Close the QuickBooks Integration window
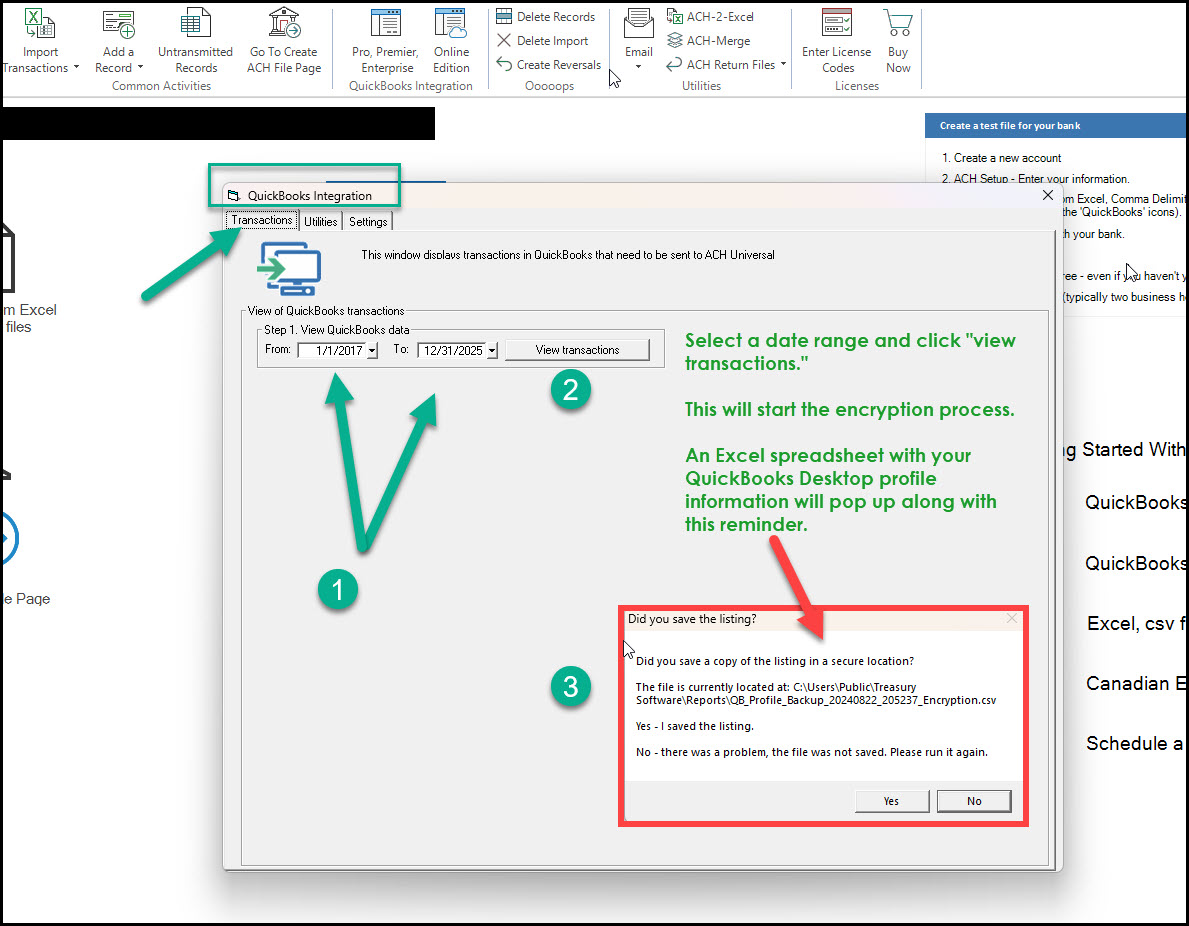This screenshot has width=1189, height=926. click(x=1047, y=196)
